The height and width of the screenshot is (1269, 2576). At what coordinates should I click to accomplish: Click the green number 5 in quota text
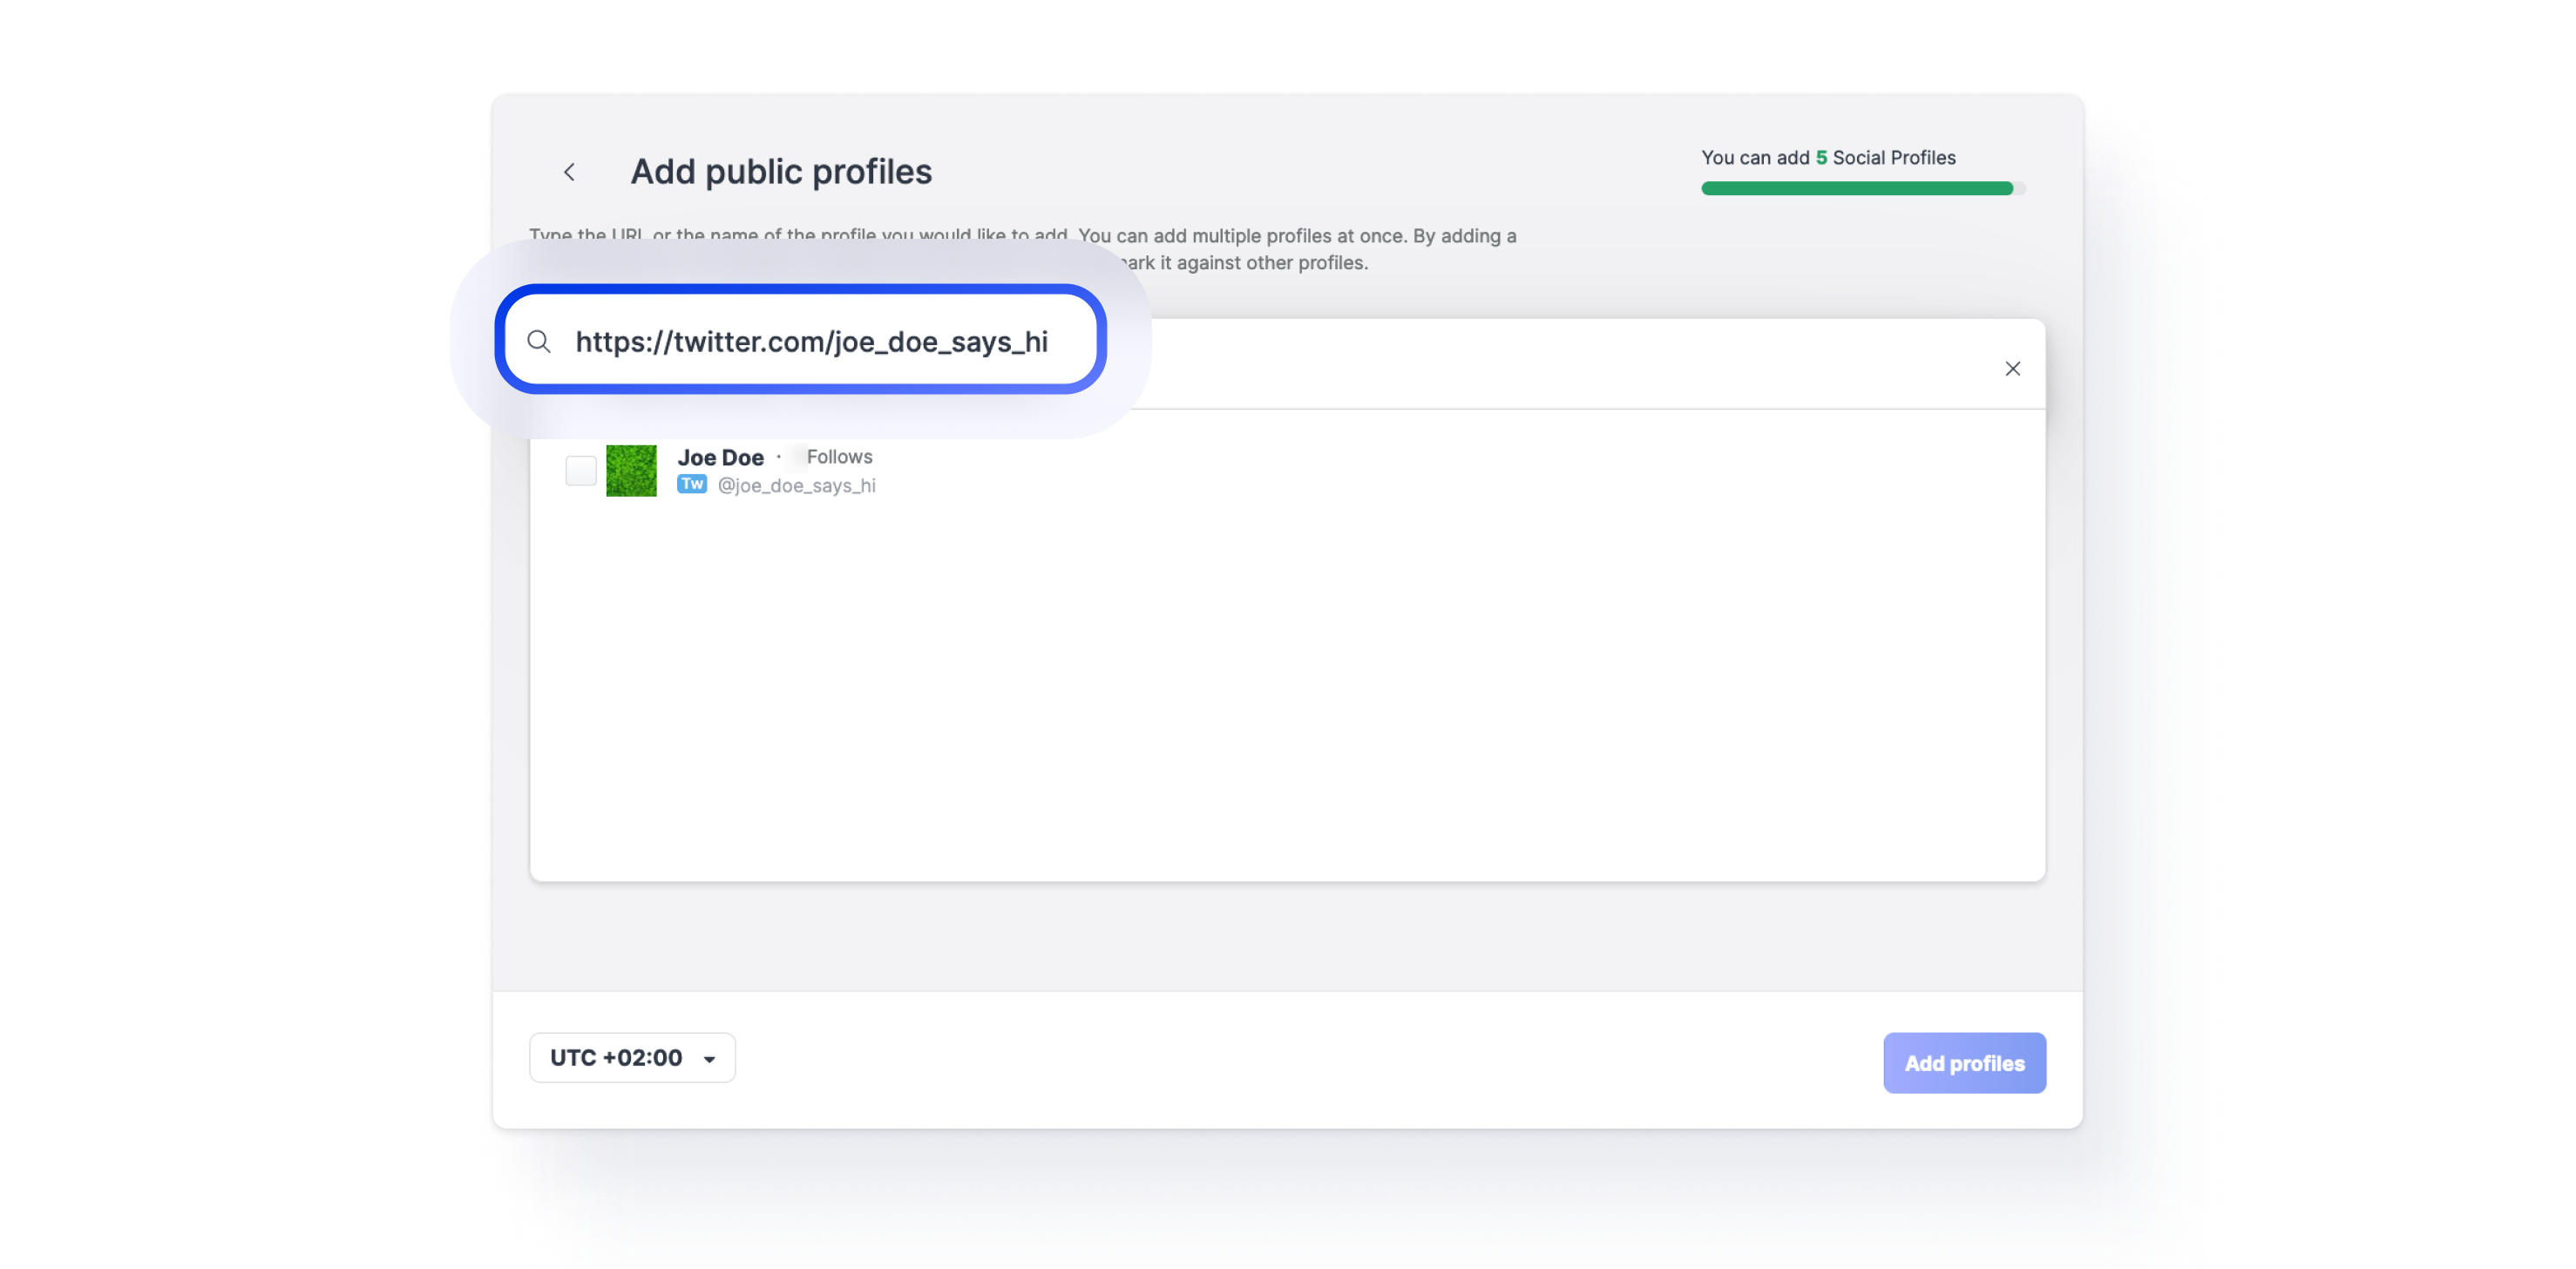(1821, 158)
